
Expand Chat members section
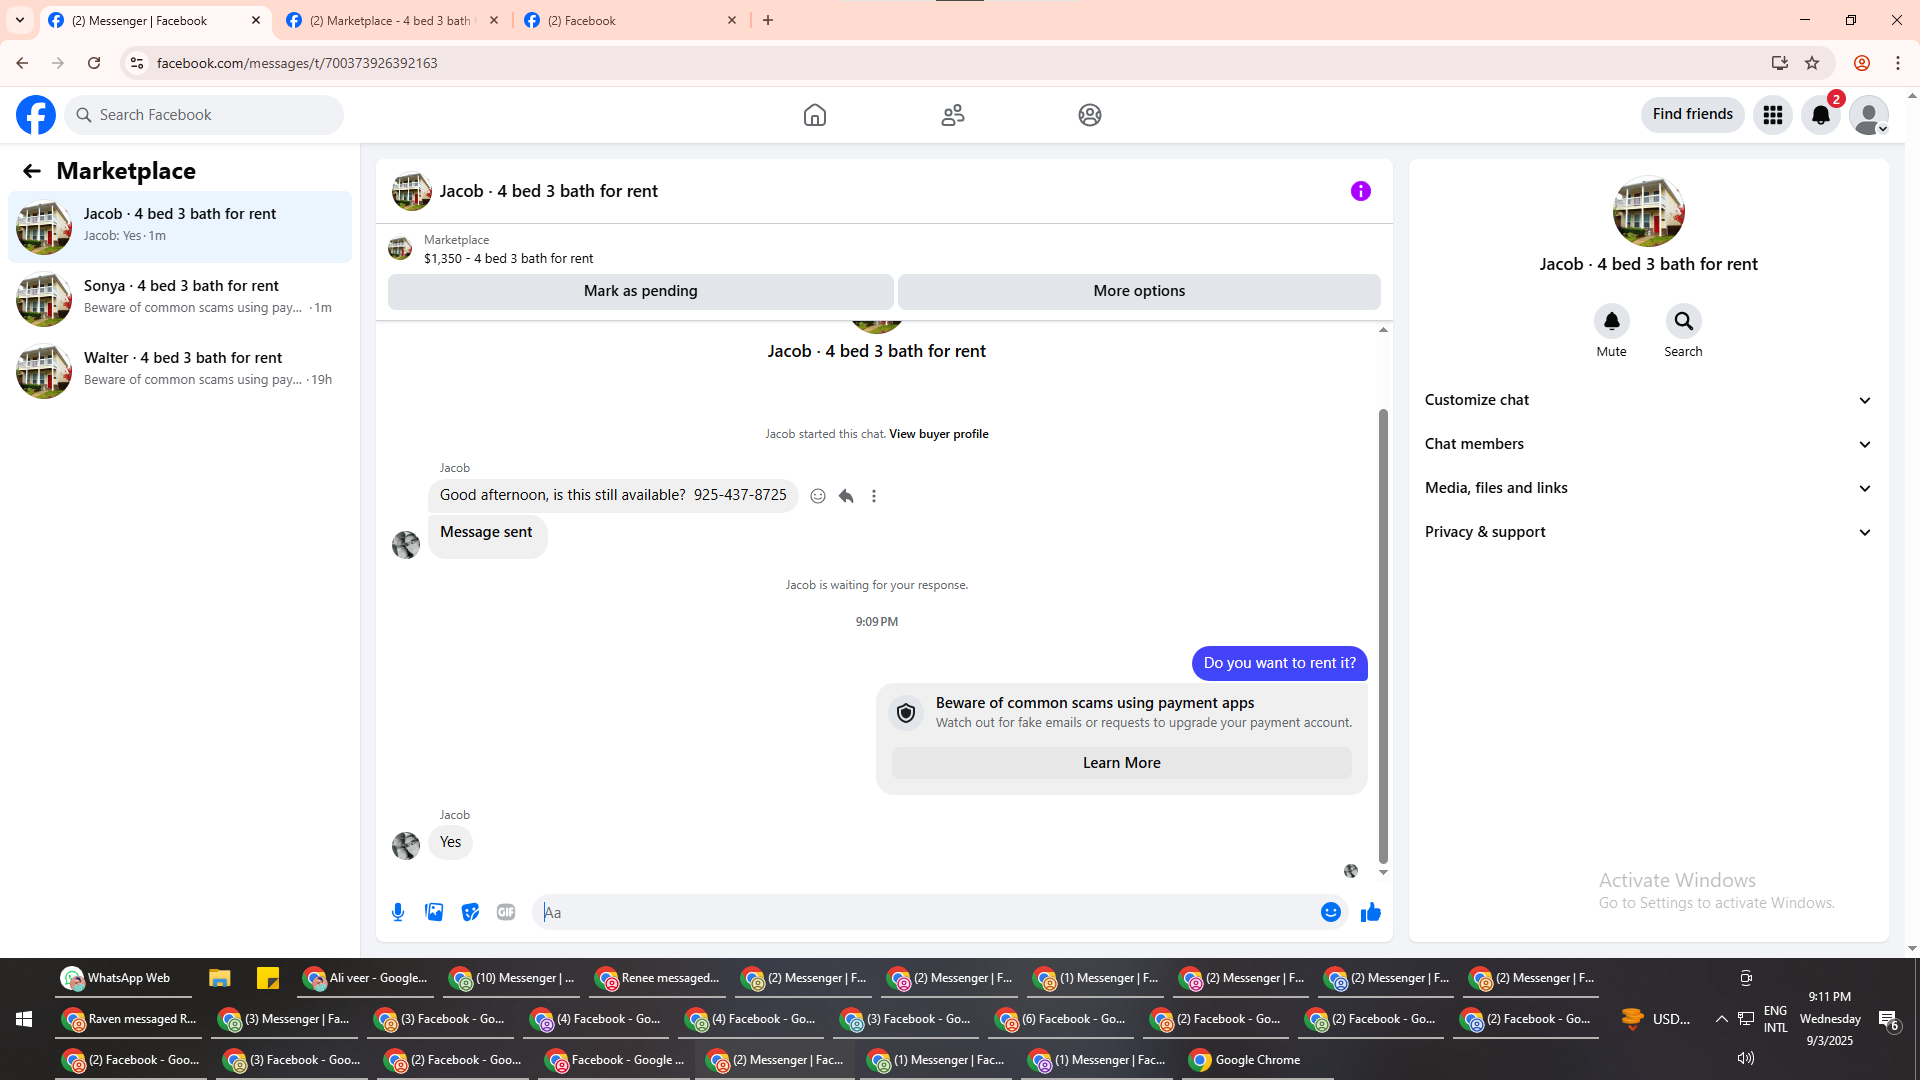pyautogui.click(x=1649, y=444)
